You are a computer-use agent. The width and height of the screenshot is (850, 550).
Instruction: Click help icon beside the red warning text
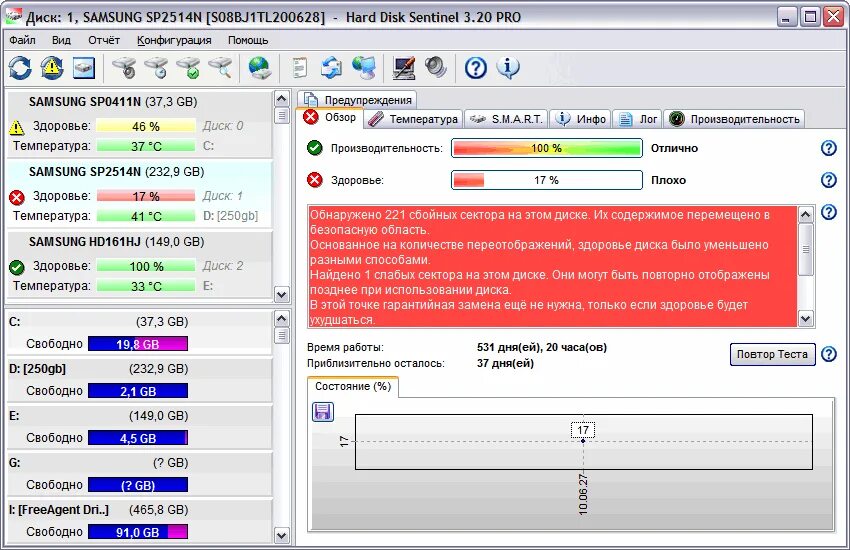pyautogui.click(x=829, y=212)
